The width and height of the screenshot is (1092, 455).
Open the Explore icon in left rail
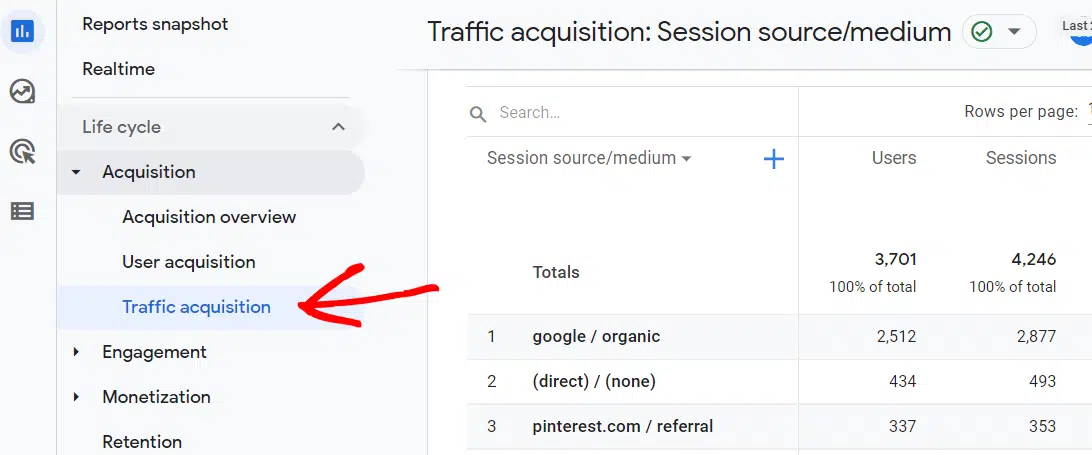[x=22, y=92]
